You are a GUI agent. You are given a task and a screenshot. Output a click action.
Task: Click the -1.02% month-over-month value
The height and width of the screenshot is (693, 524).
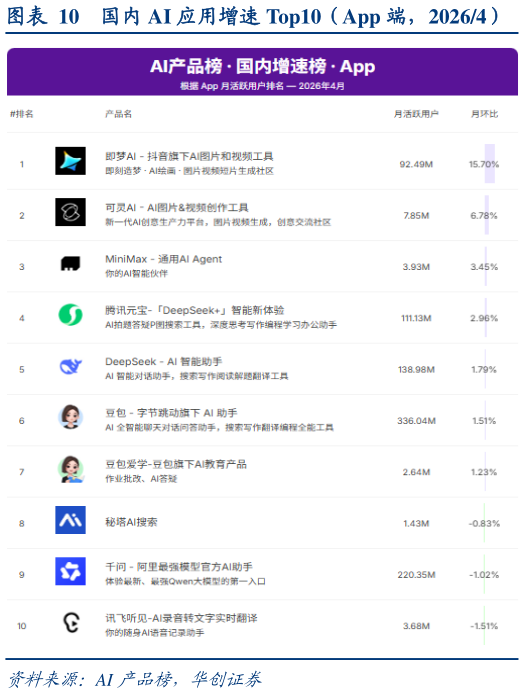484,575
